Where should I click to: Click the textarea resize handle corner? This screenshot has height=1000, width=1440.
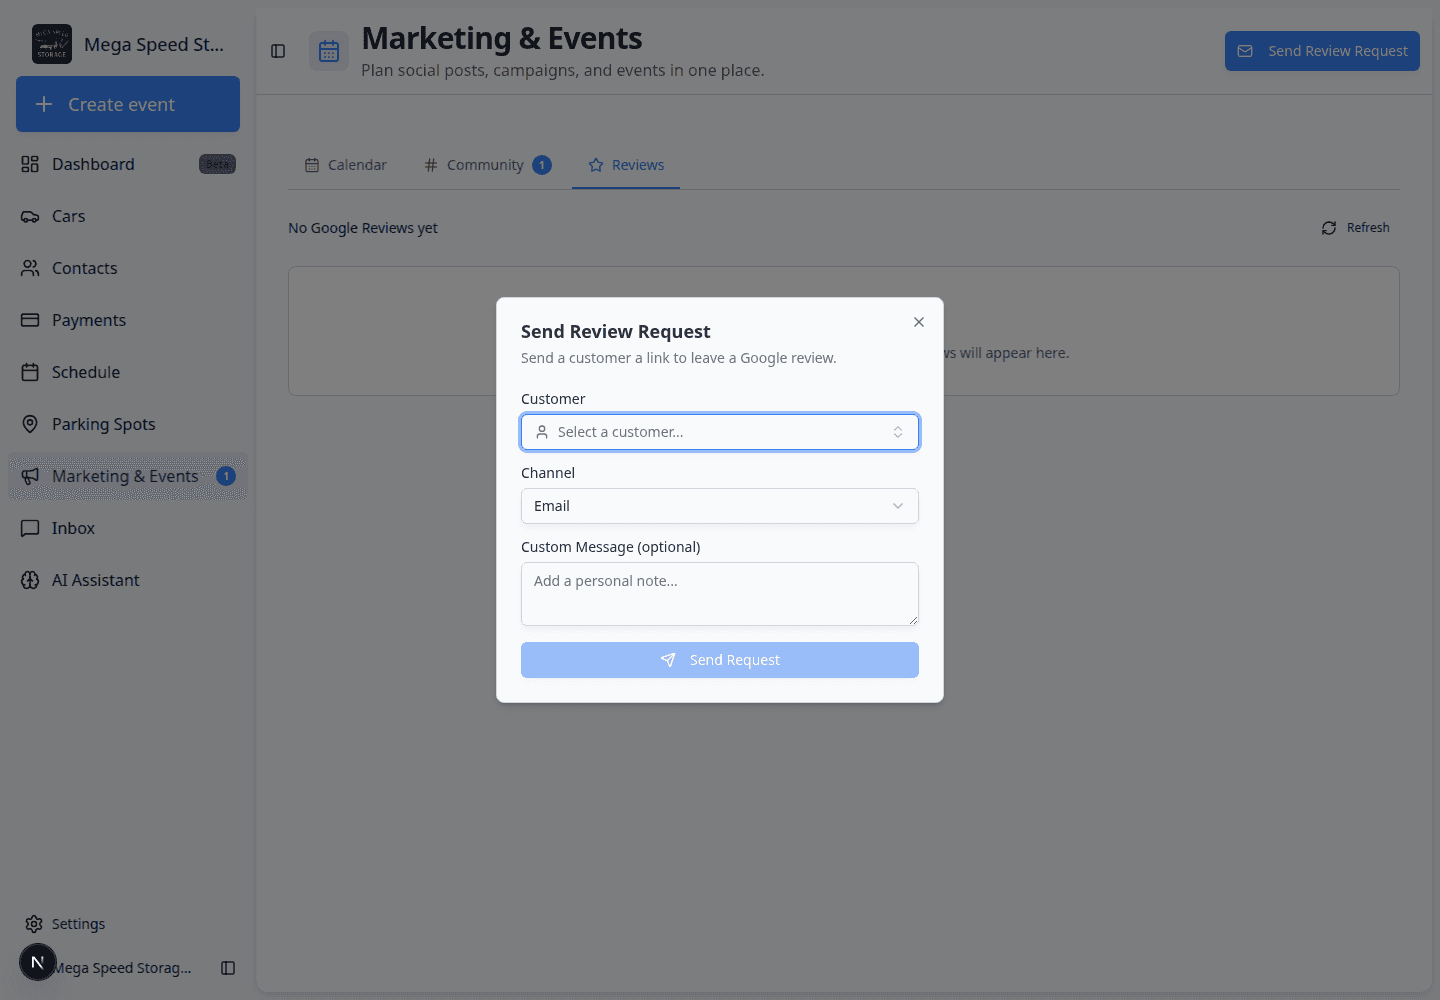click(x=913, y=620)
